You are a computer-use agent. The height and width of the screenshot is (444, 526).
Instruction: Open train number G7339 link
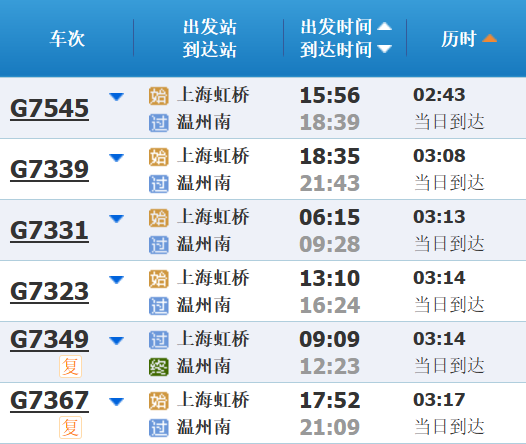pyautogui.click(x=49, y=169)
